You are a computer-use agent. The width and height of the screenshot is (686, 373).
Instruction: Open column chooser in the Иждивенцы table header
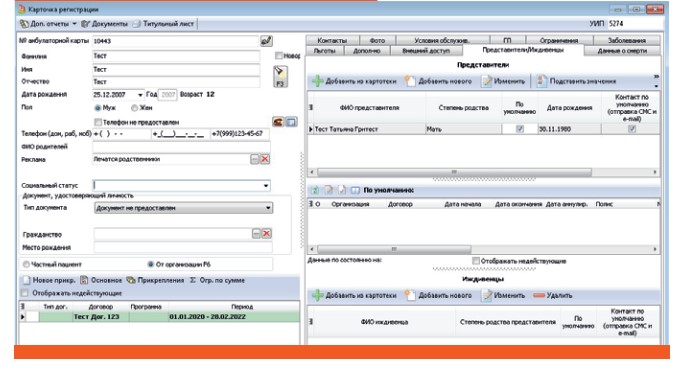point(311,321)
